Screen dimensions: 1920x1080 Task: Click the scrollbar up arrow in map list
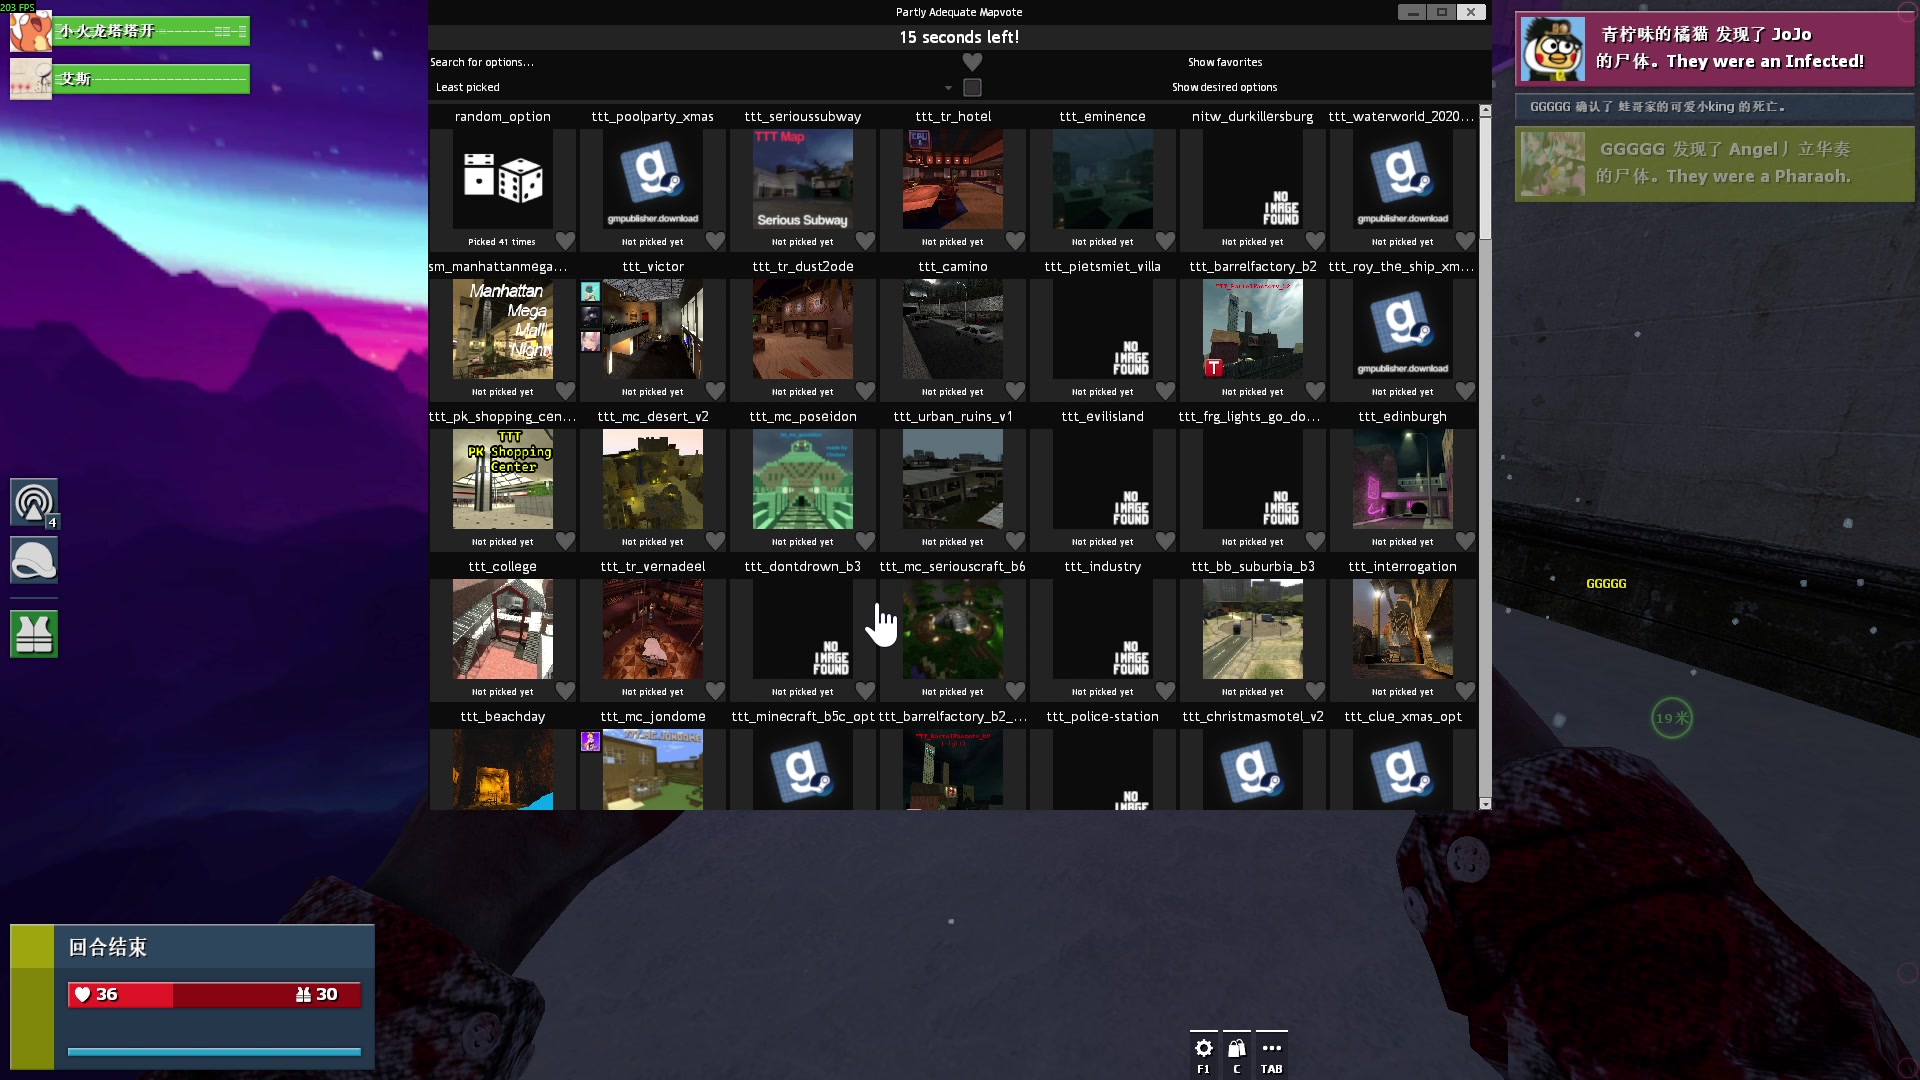click(1485, 110)
